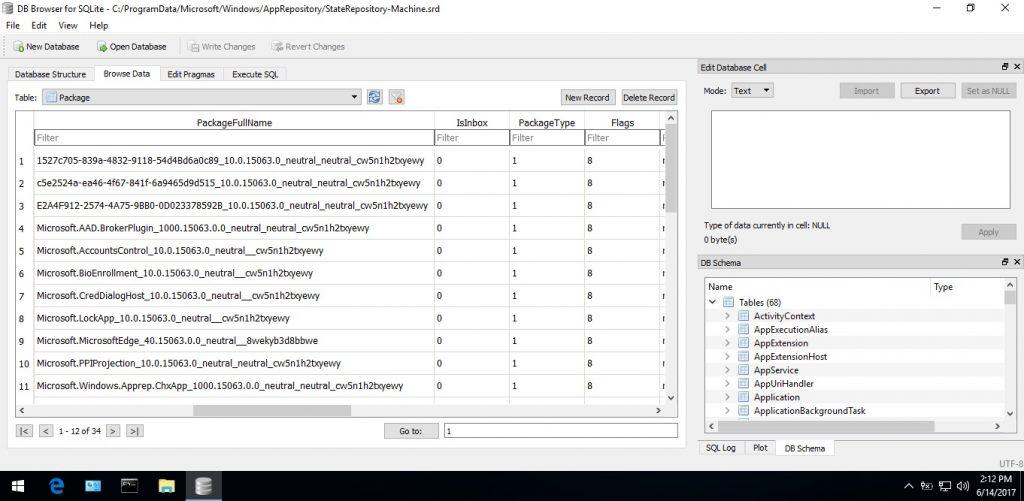Click the ActivityContext table icon
1024x501 pixels.
(x=743, y=315)
